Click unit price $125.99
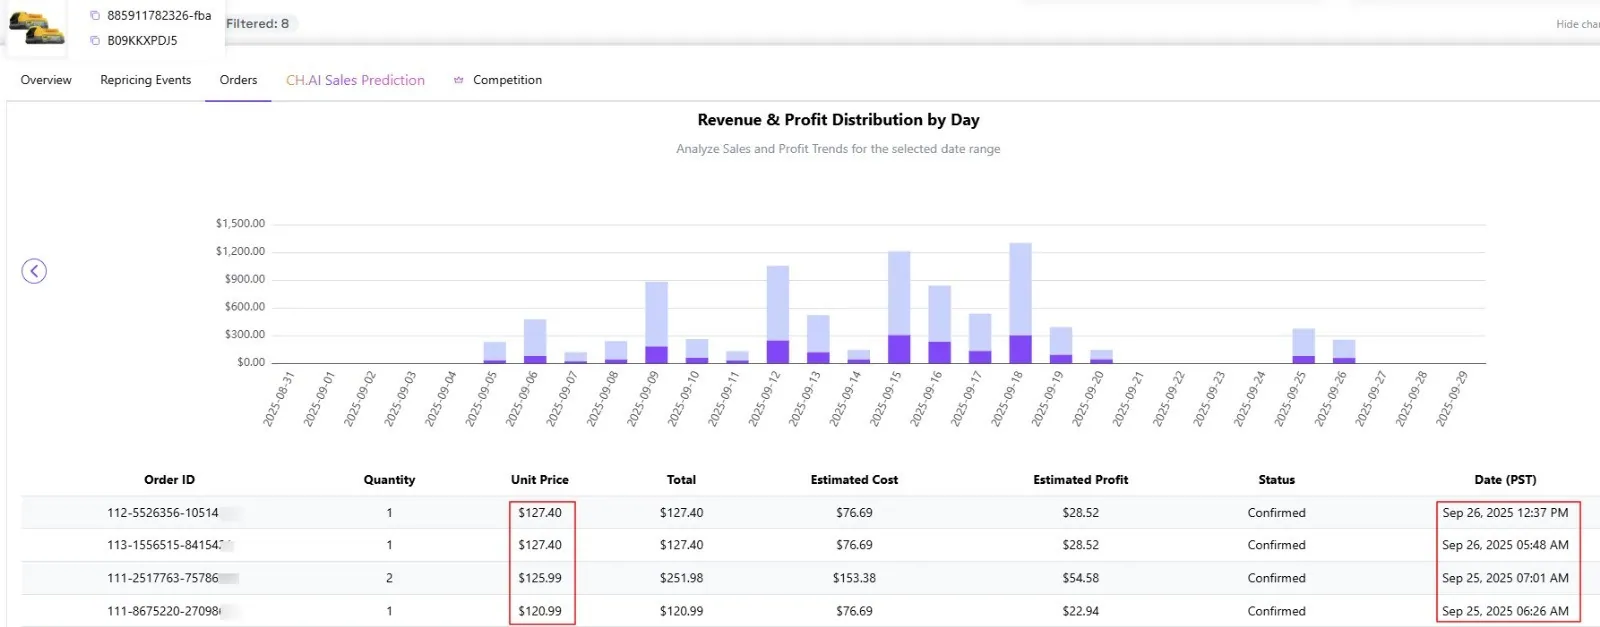 pyautogui.click(x=540, y=578)
